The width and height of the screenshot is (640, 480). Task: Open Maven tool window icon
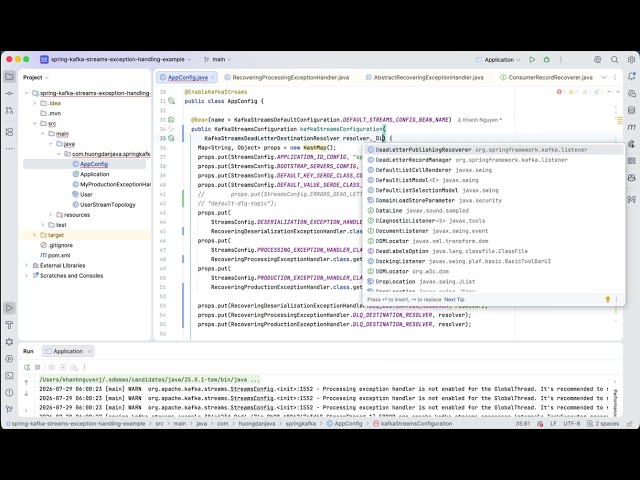[631, 127]
